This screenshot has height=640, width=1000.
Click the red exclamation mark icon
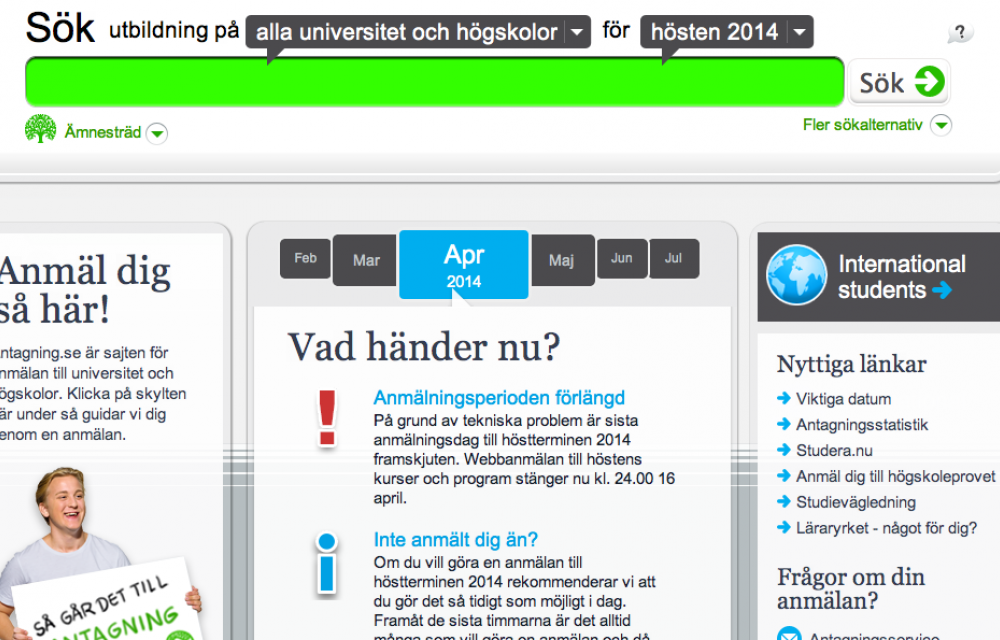pos(327,418)
